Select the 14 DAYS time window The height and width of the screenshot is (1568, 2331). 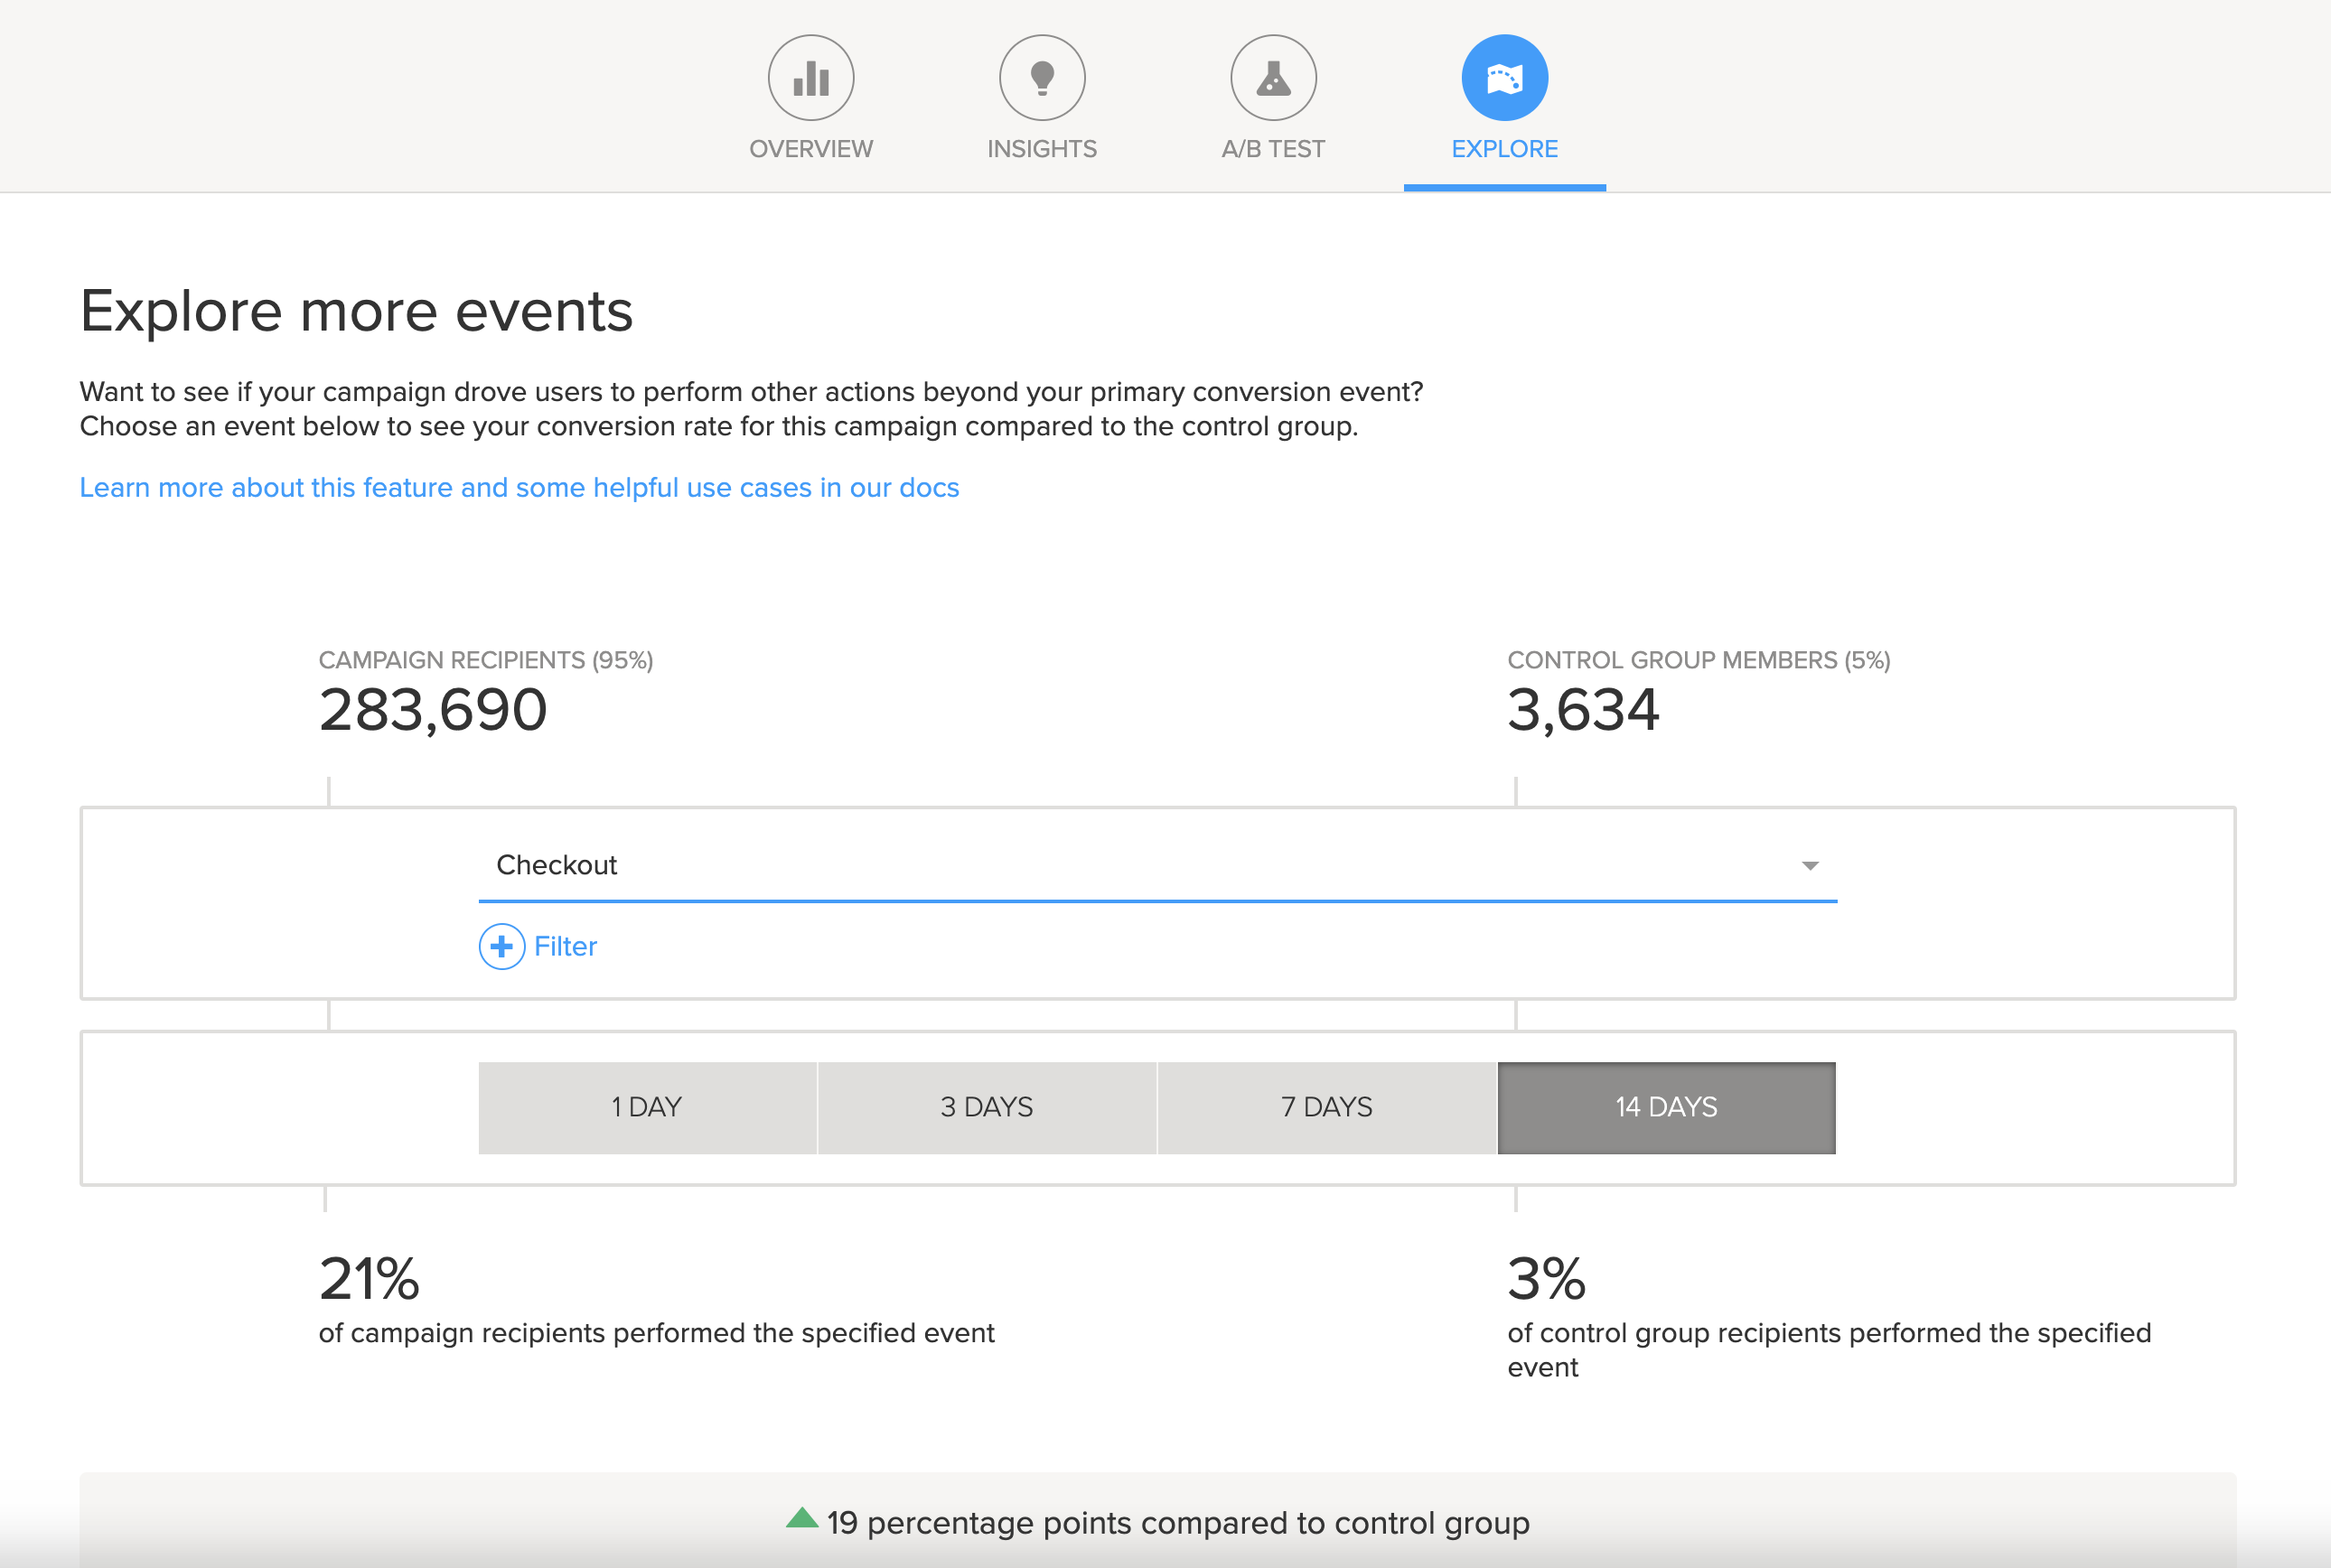[1666, 1107]
